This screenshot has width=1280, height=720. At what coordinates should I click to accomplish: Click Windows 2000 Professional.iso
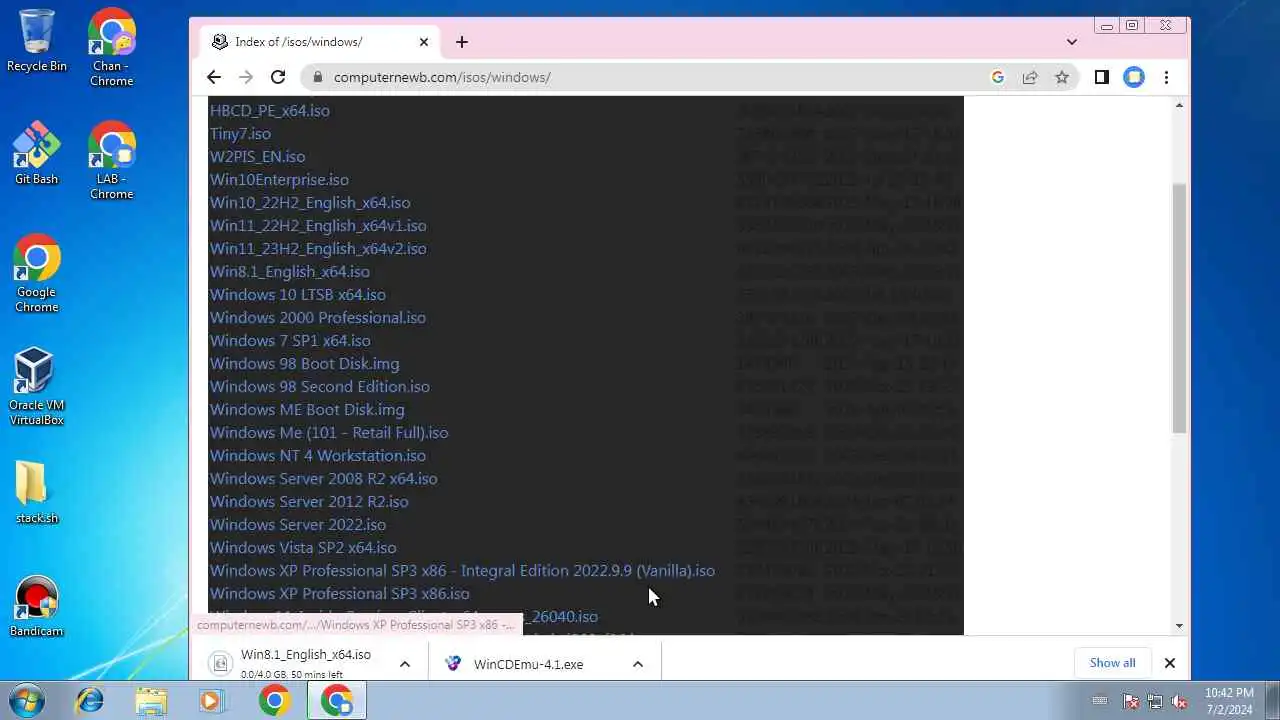(318, 317)
